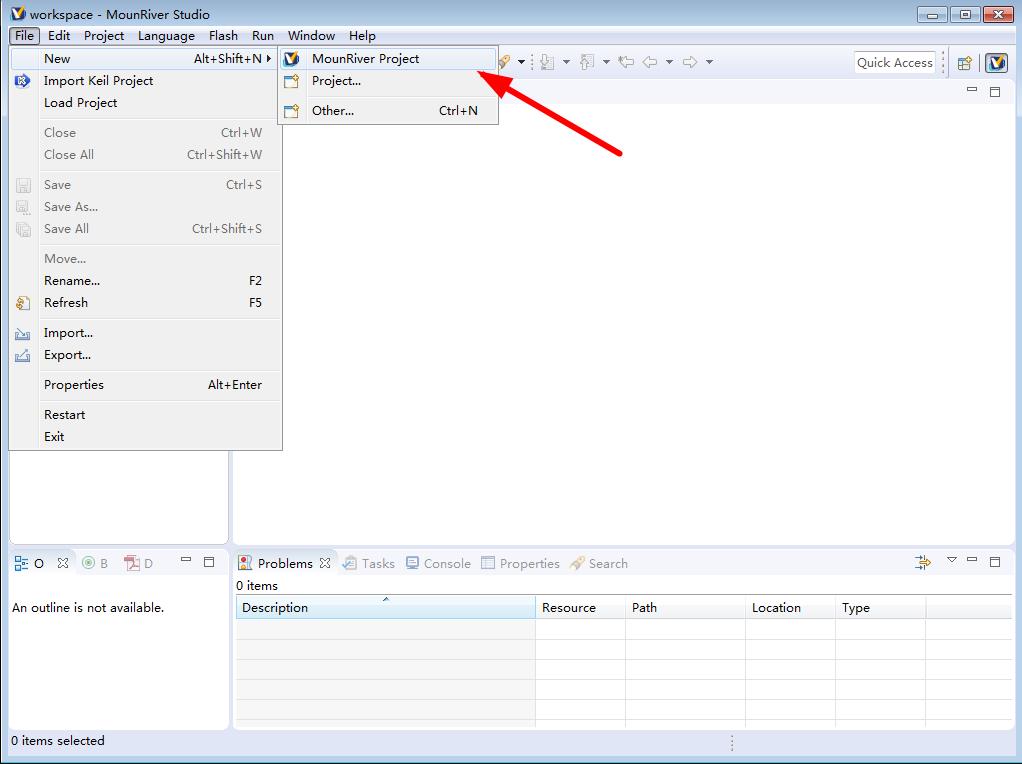Select Export... in the File menu

[x=145, y=355]
